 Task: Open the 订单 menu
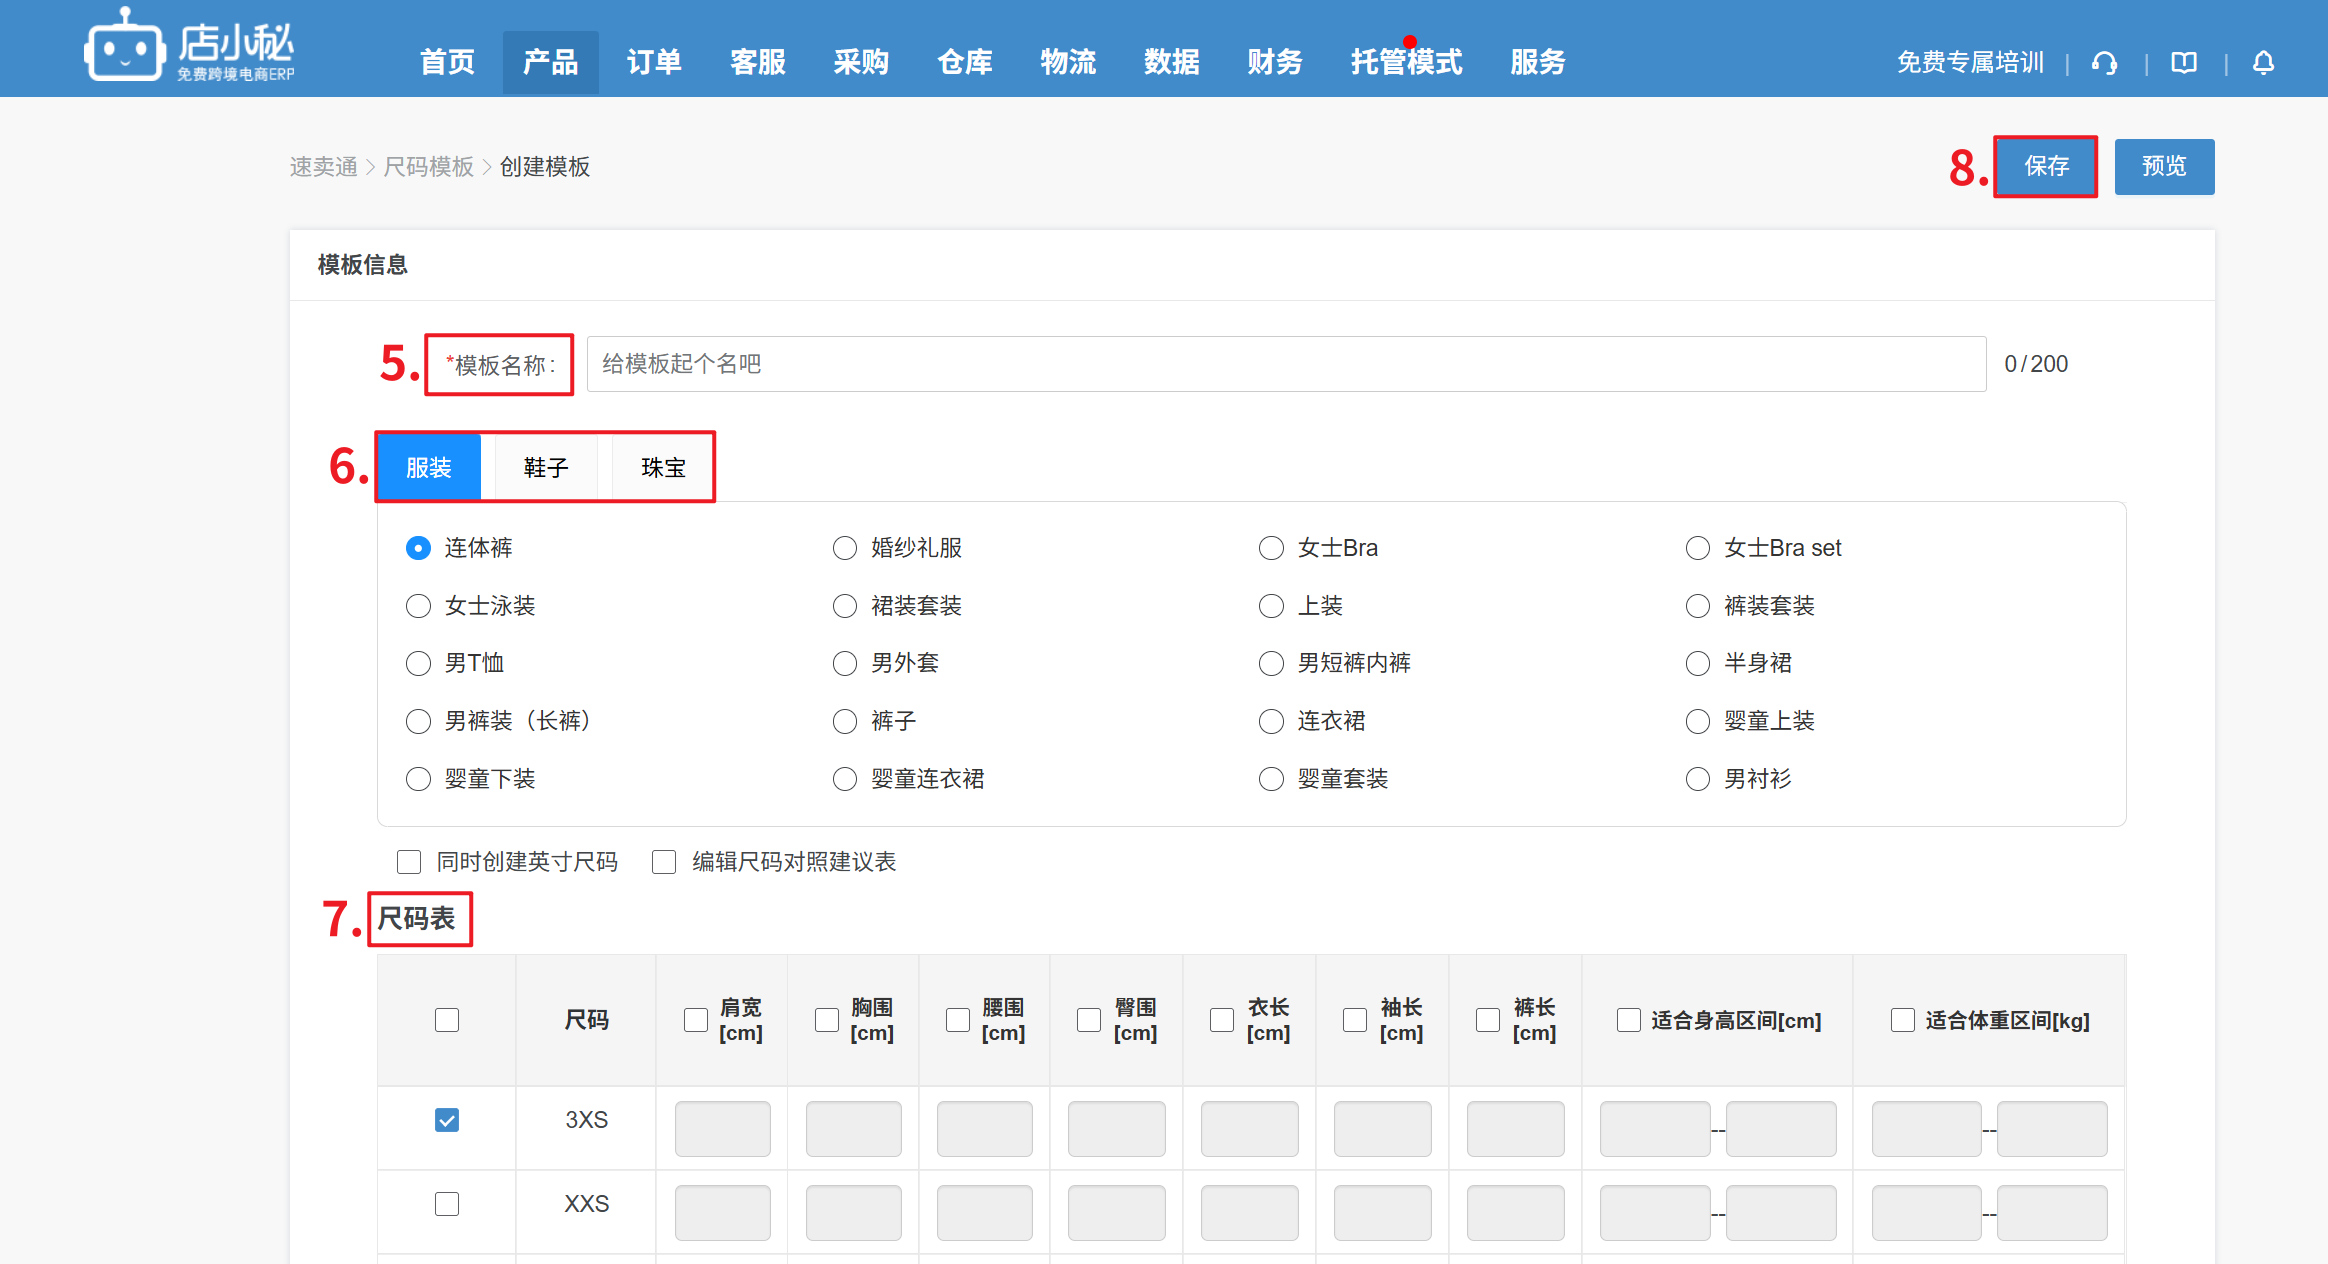coord(654,62)
